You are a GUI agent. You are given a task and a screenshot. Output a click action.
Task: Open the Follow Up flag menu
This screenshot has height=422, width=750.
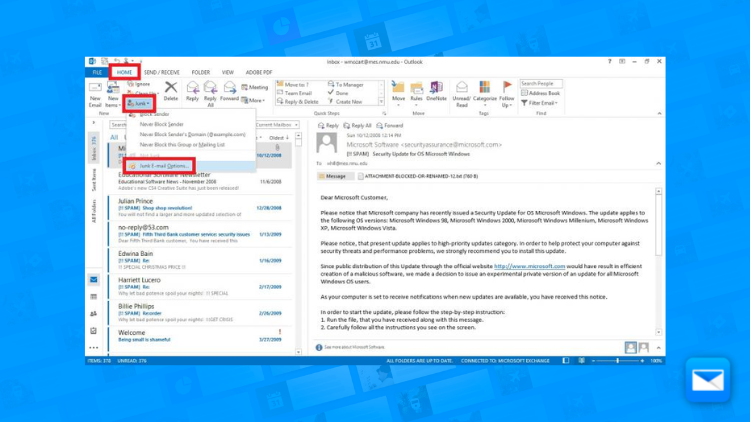[x=507, y=94]
